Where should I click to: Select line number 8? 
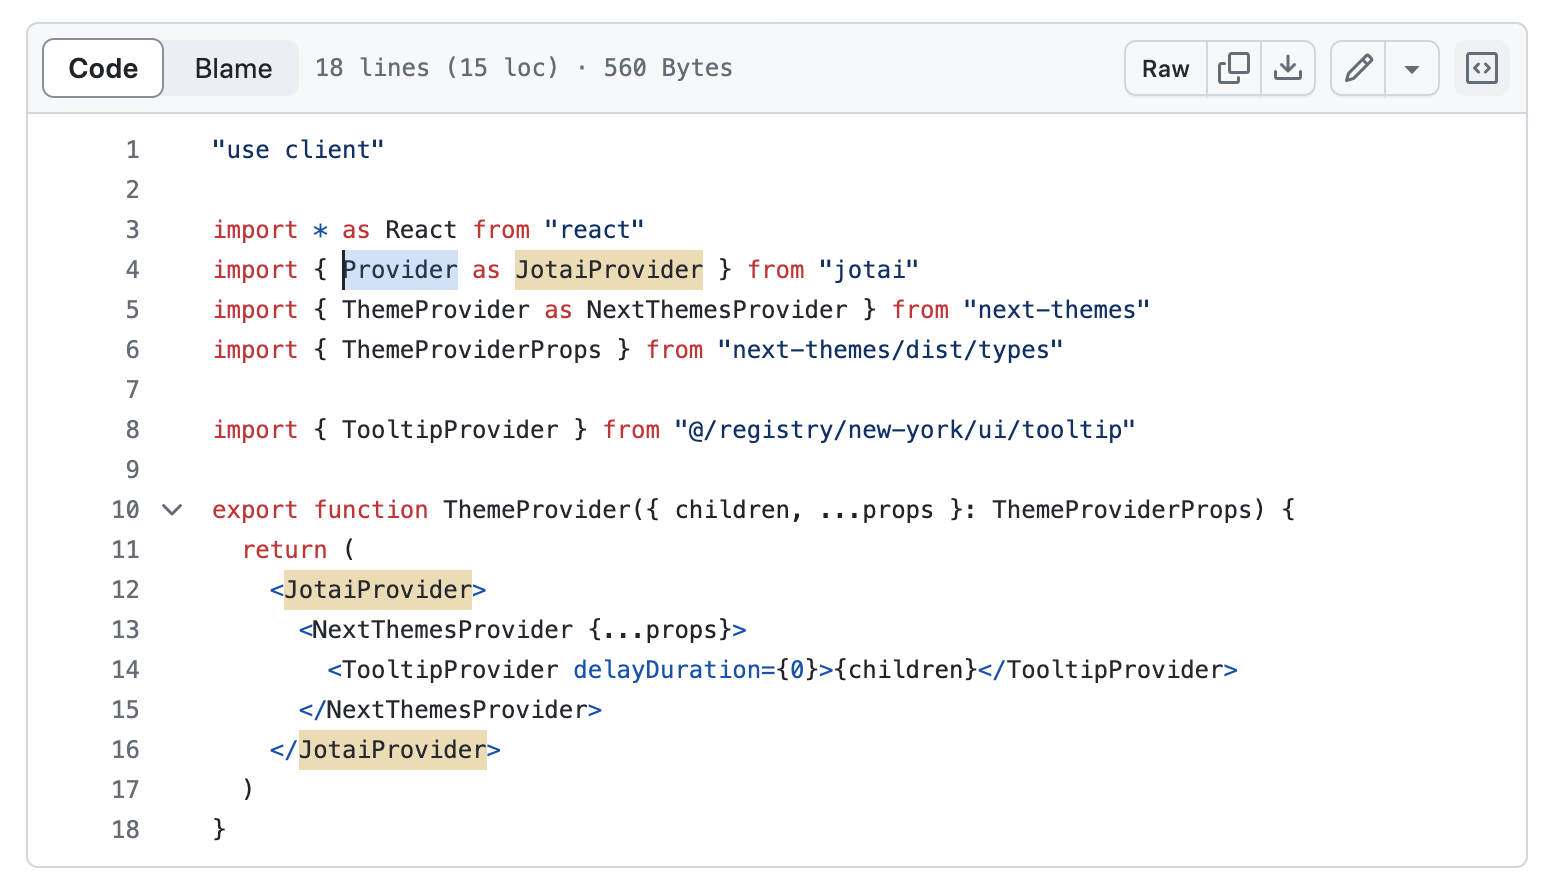(x=132, y=430)
